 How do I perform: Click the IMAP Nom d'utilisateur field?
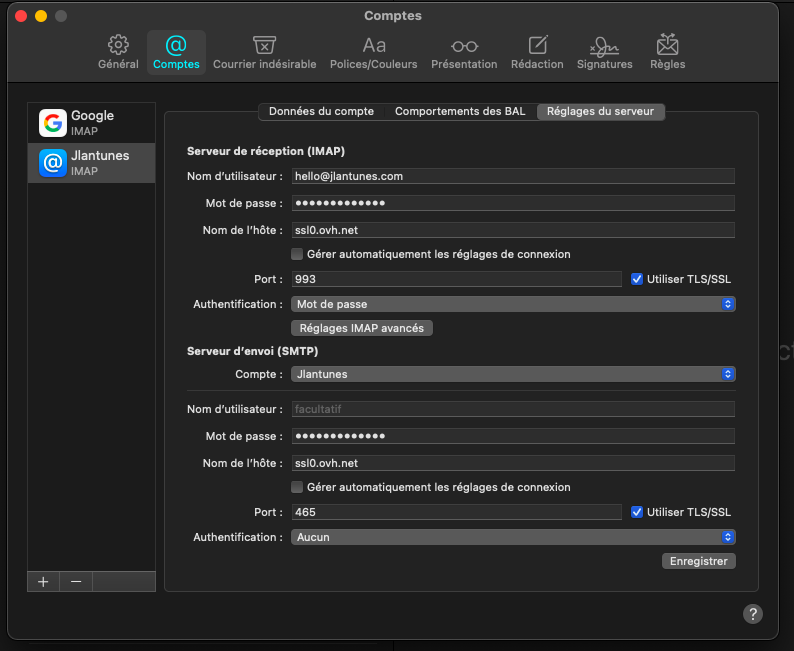pyautogui.click(x=512, y=176)
